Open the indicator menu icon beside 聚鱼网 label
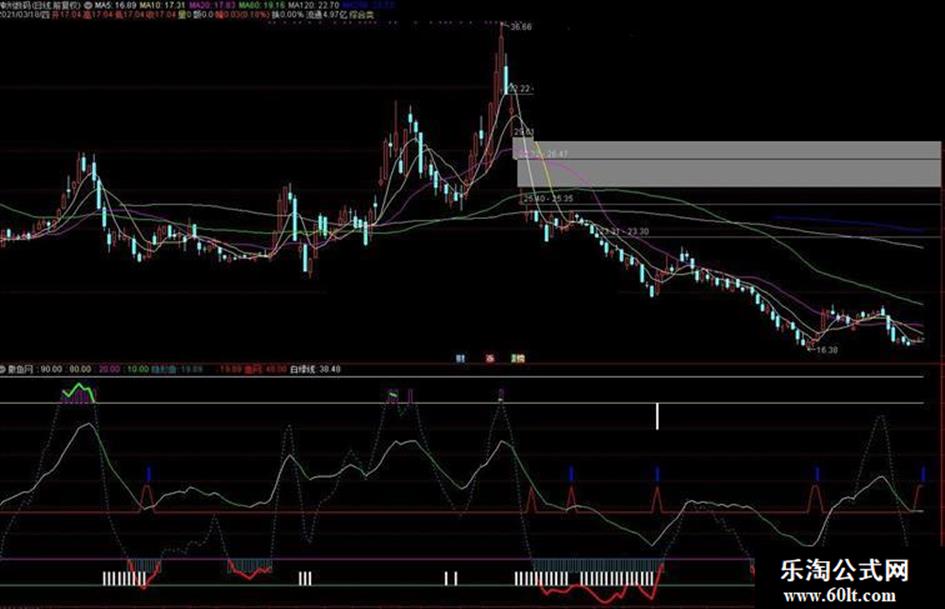Image resolution: width=945 pixels, height=609 pixels. pyautogui.click(x=2, y=368)
